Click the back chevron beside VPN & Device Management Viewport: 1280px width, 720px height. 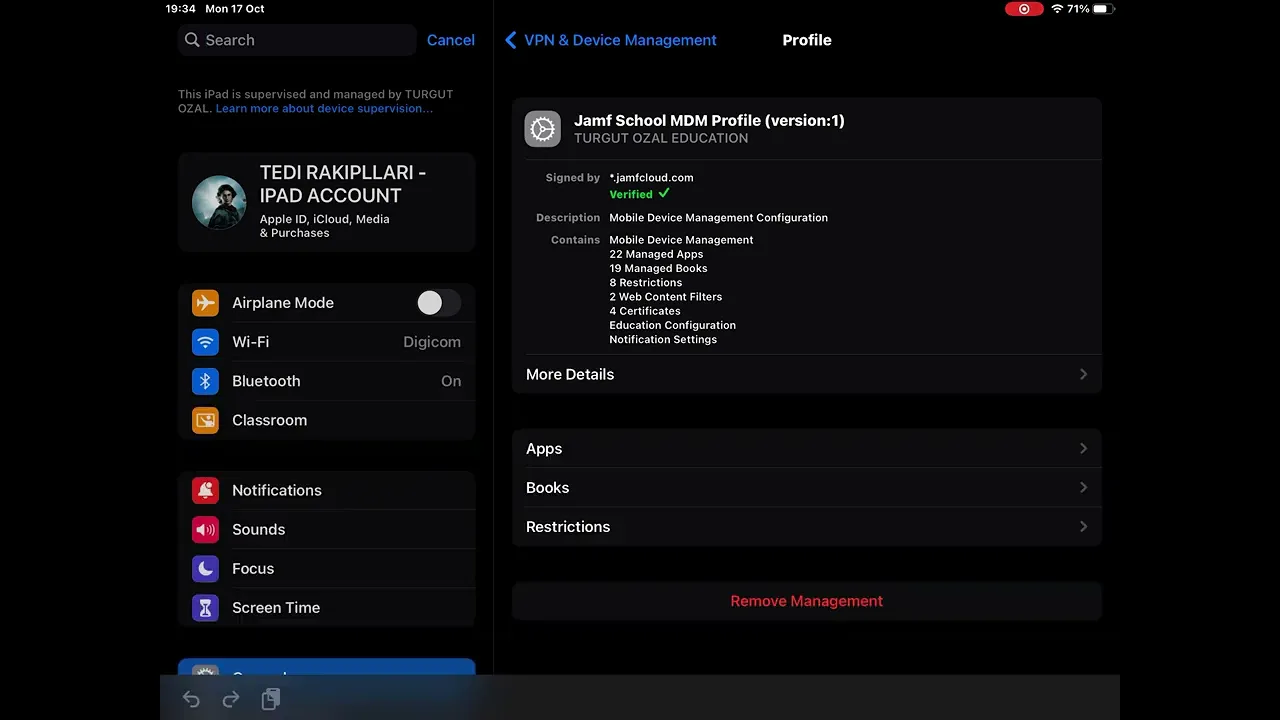(510, 40)
